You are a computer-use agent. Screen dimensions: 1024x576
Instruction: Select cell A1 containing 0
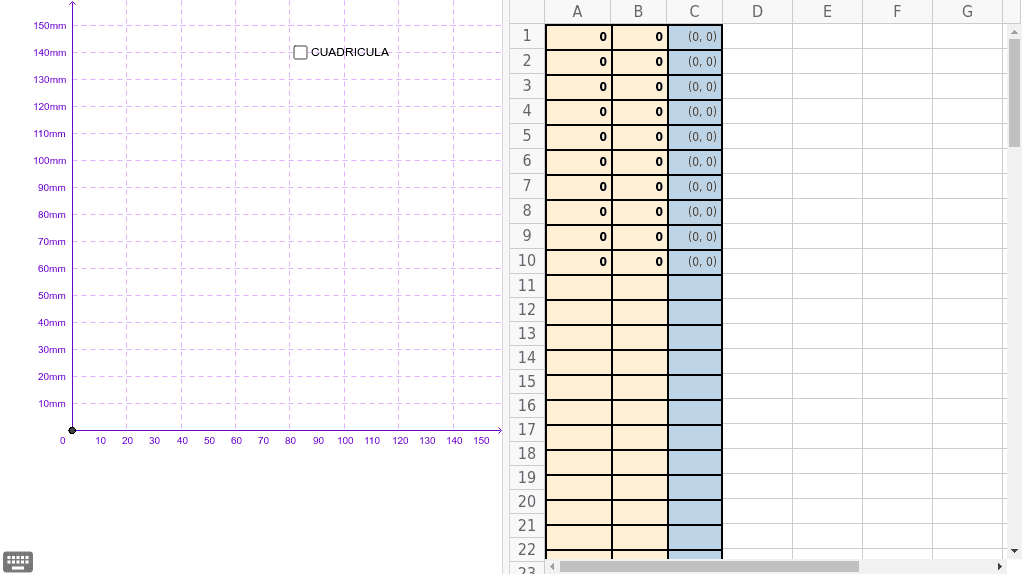pyautogui.click(x=579, y=37)
